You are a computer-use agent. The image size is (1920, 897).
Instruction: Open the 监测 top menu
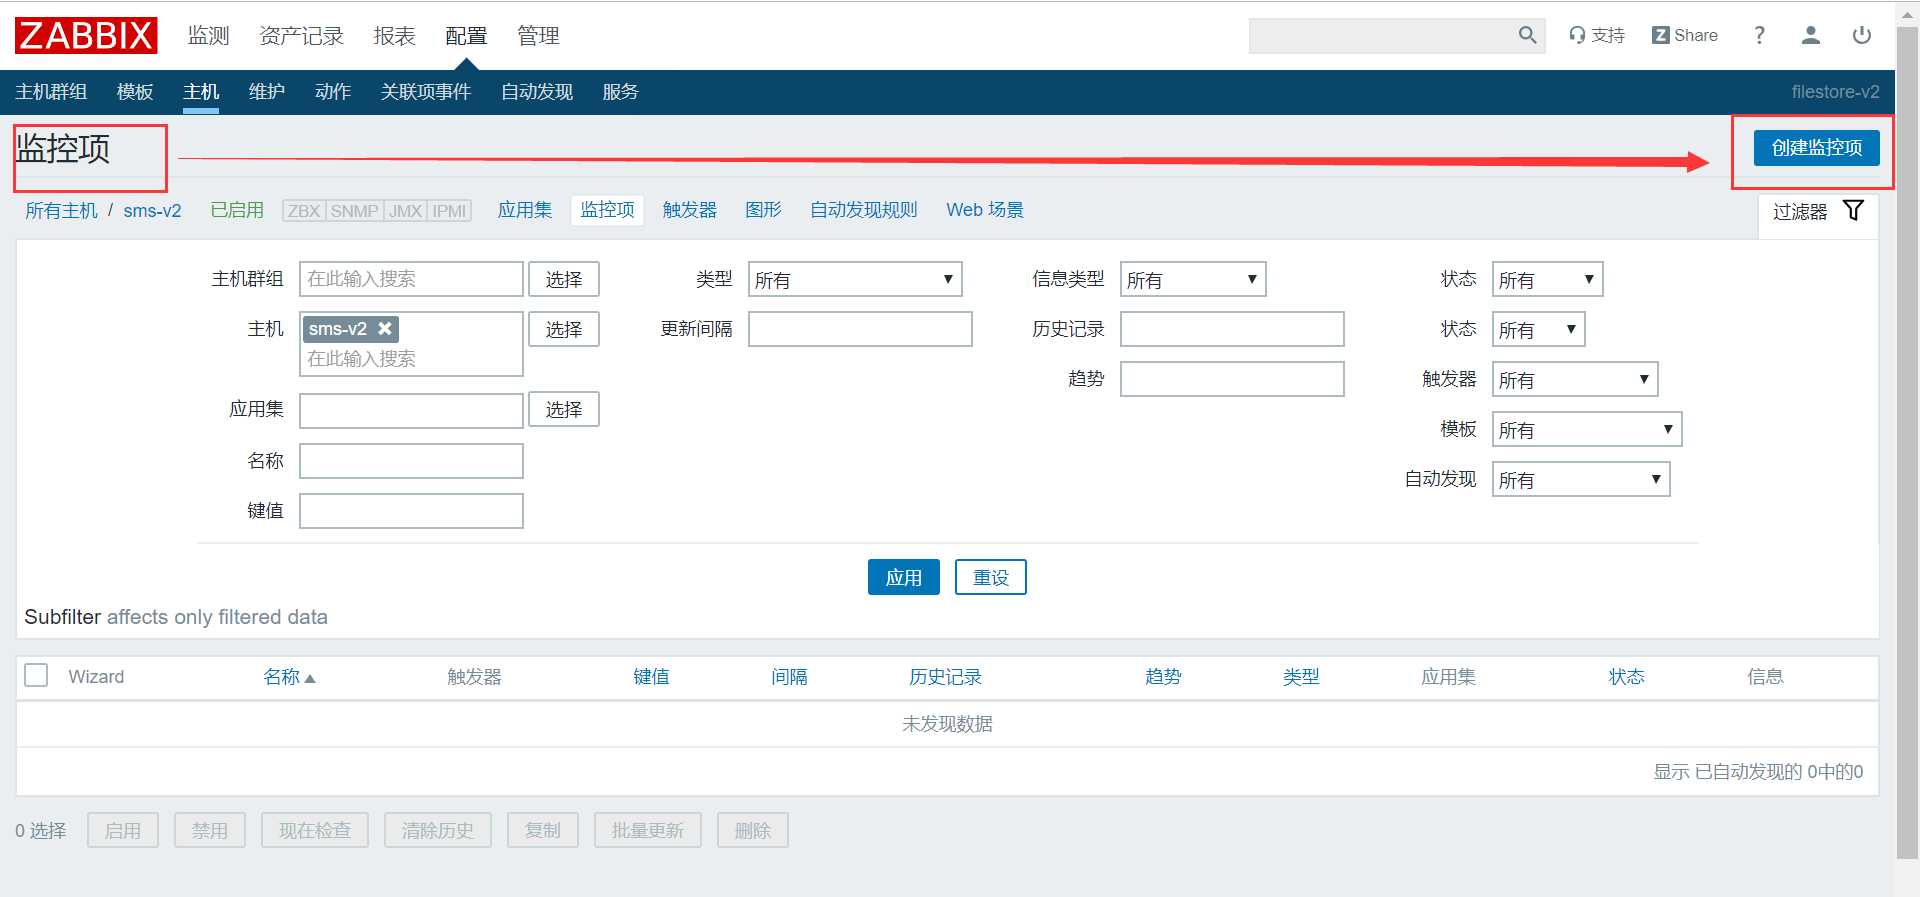pyautogui.click(x=209, y=36)
